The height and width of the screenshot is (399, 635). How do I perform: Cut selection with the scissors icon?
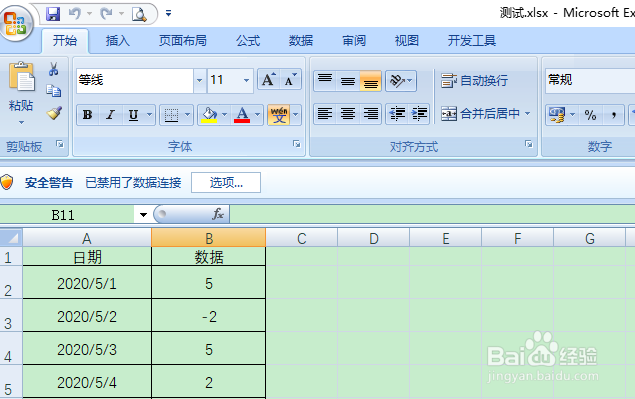tap(53, 69)
